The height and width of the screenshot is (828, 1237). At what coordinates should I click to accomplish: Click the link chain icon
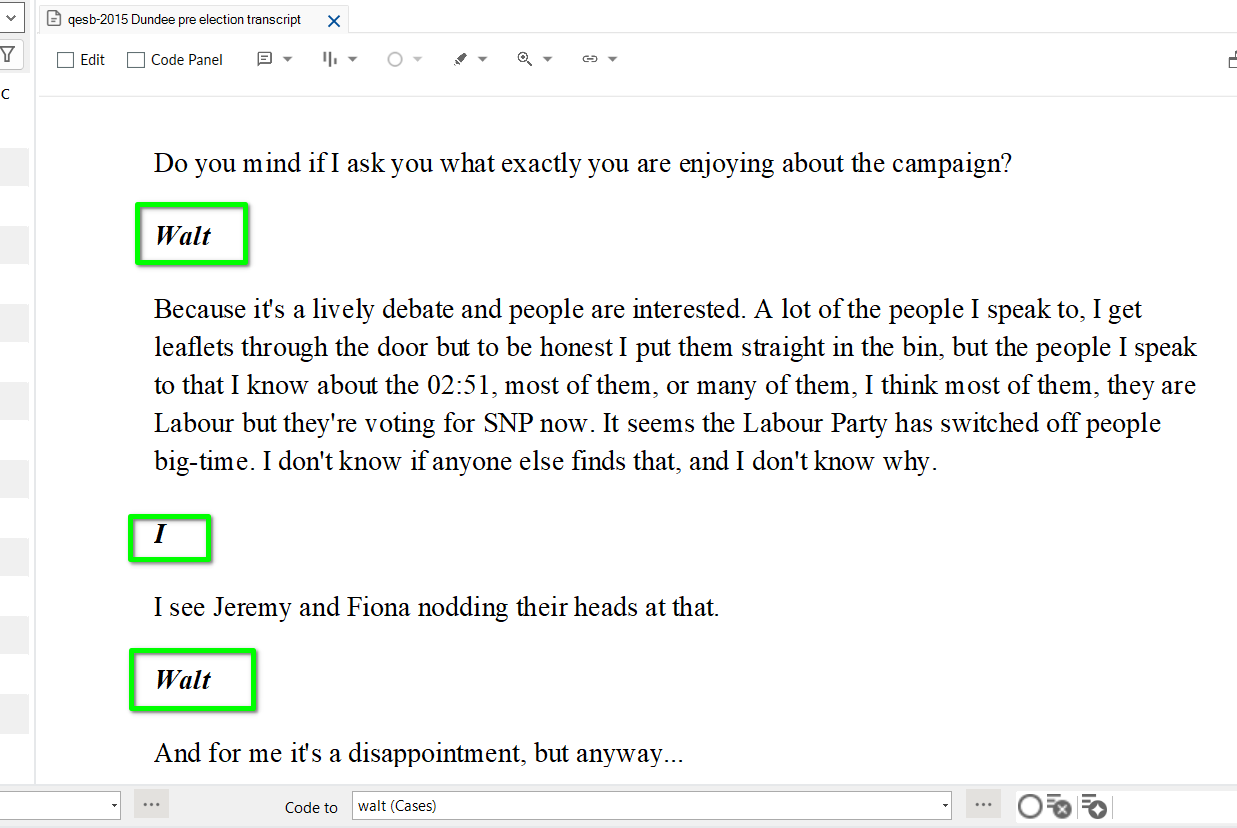click(x=590, y=59)
